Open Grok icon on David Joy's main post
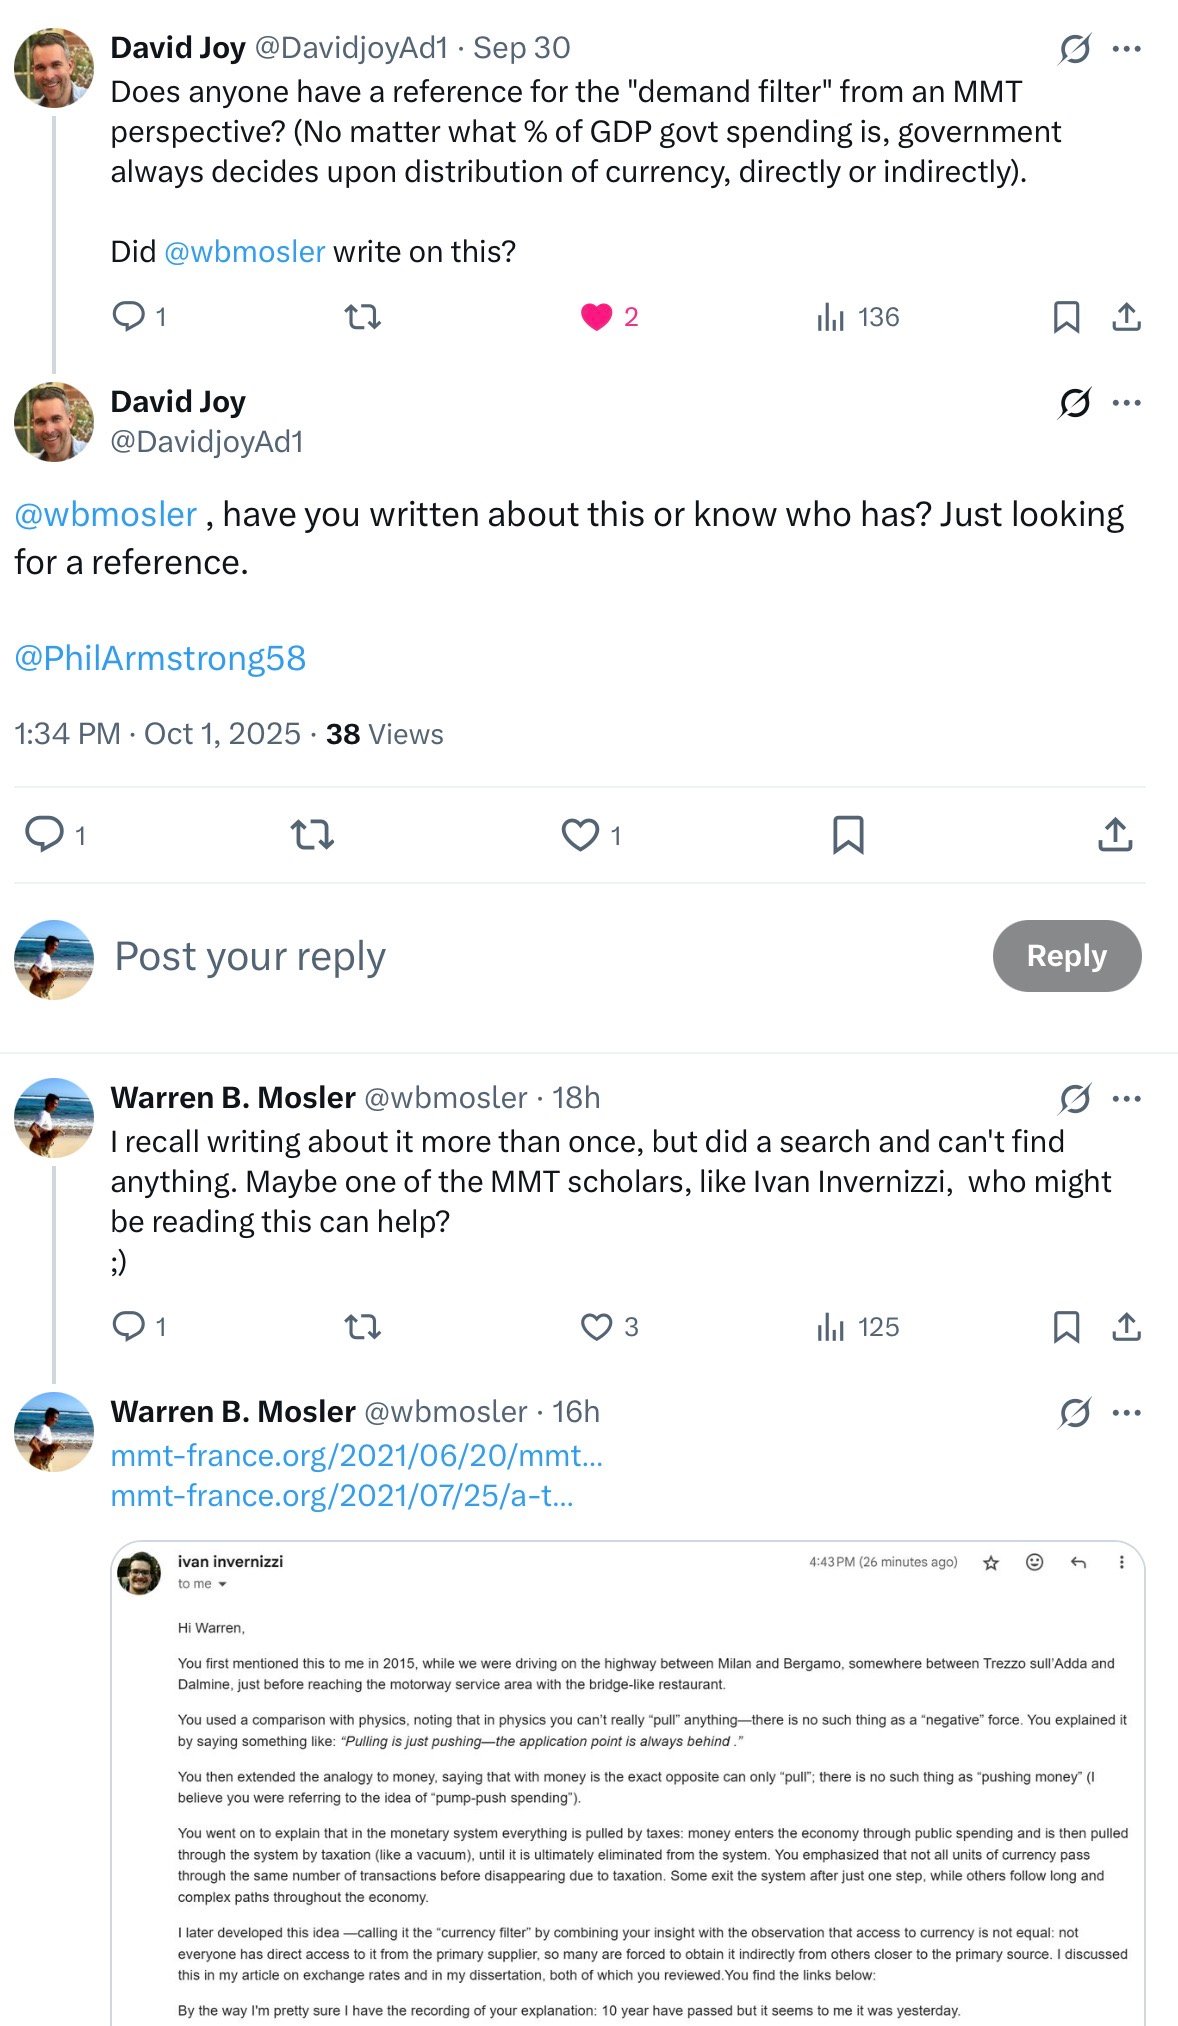 tap(1075, 403)
